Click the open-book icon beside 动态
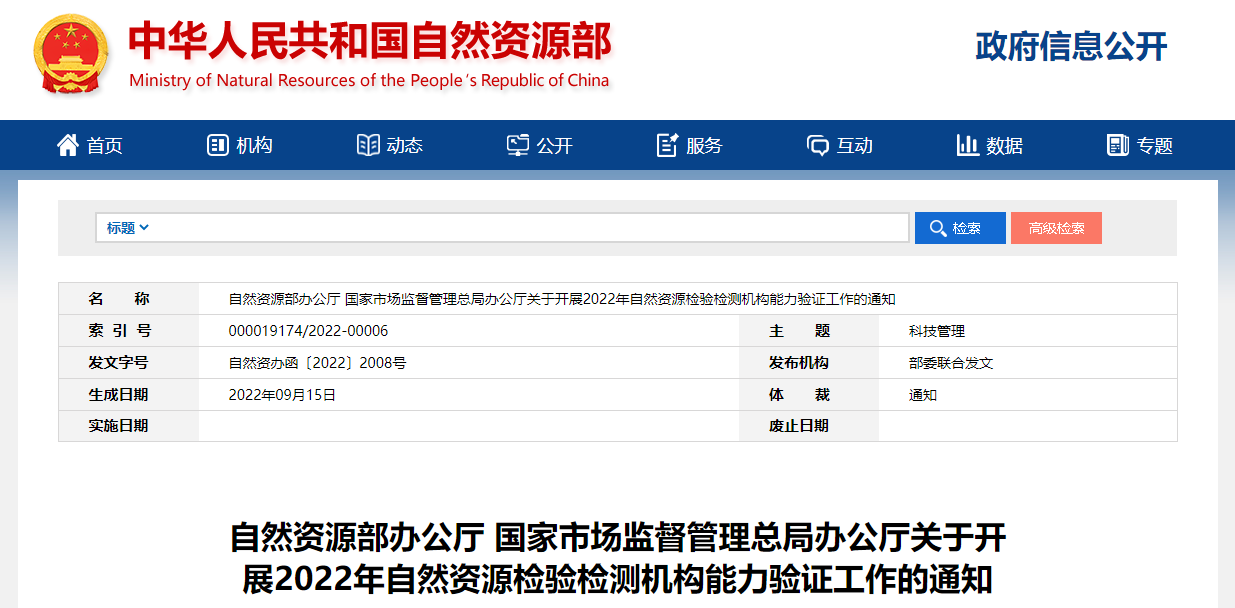1235x608 pixels. tap(368, 145)
